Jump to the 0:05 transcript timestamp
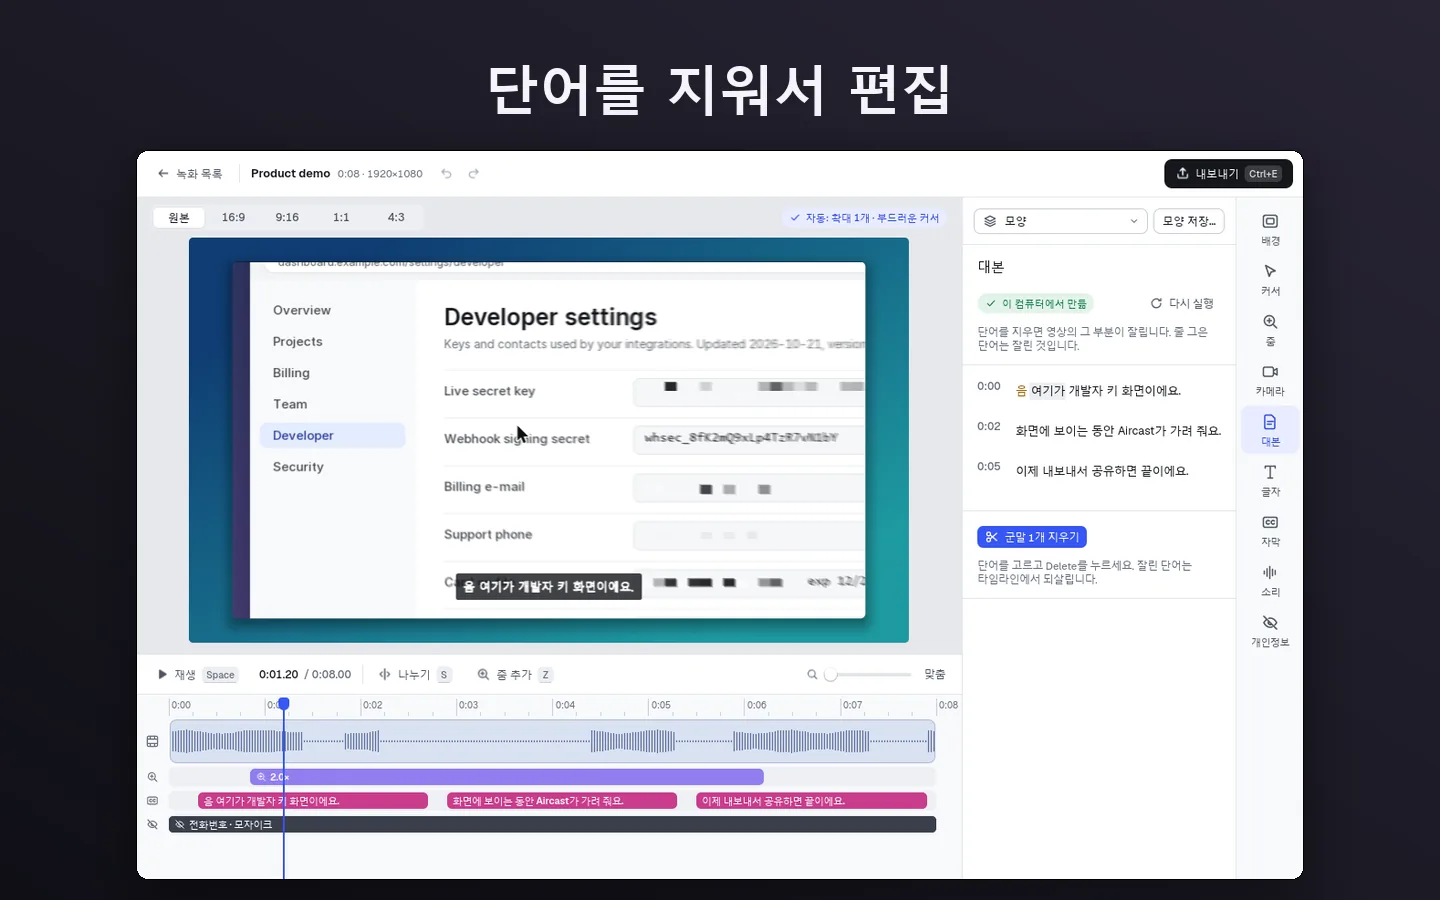 (x=989, y=466)
